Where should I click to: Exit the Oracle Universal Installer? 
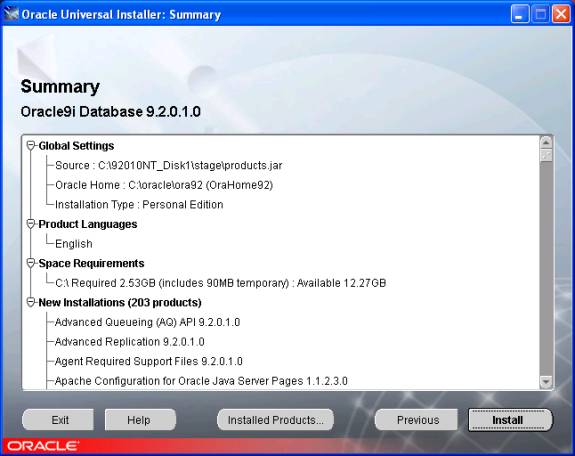tap(58, 420)
